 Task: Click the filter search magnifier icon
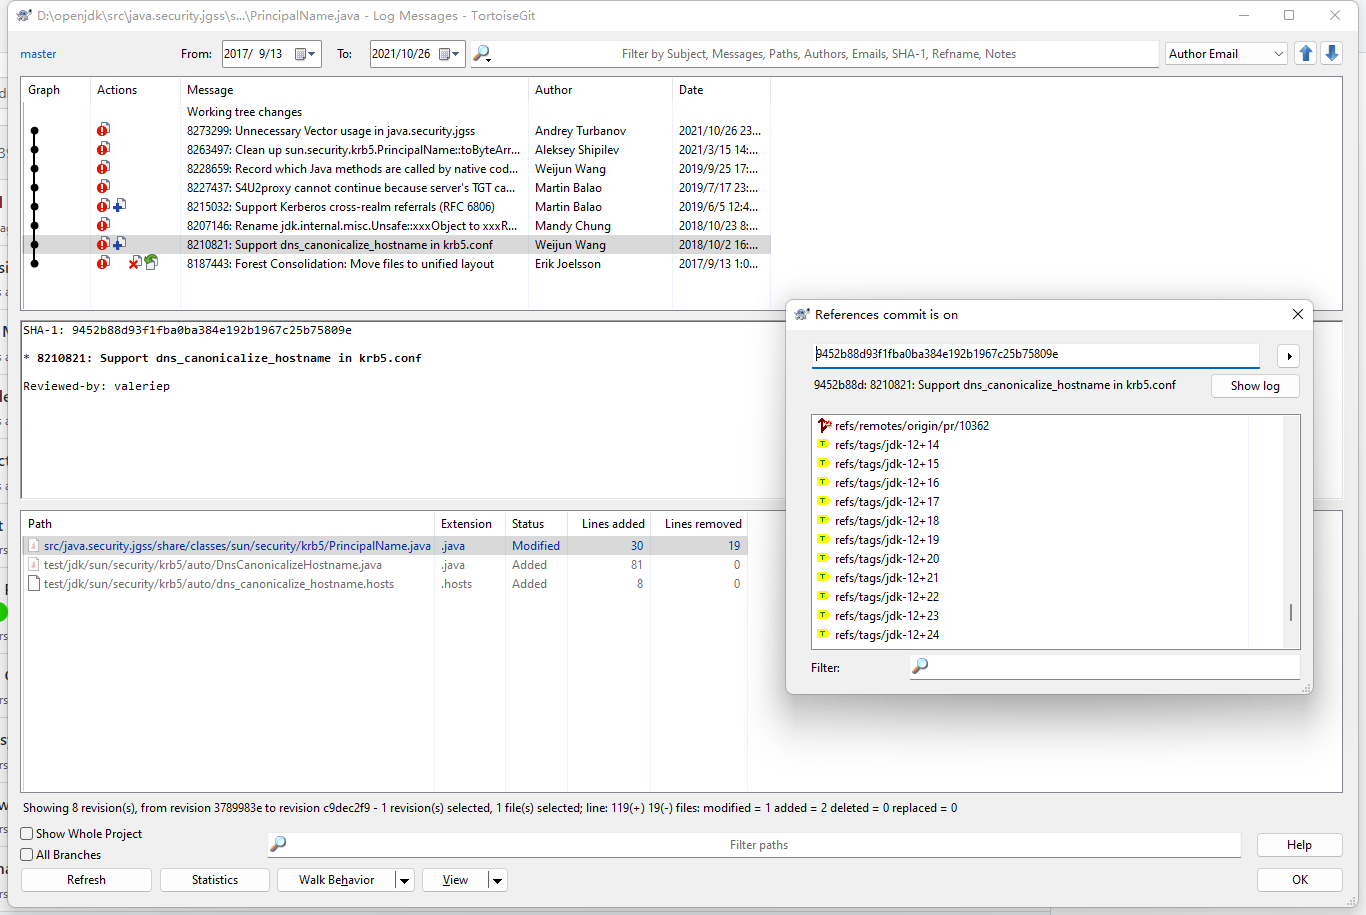click(482, 54)
